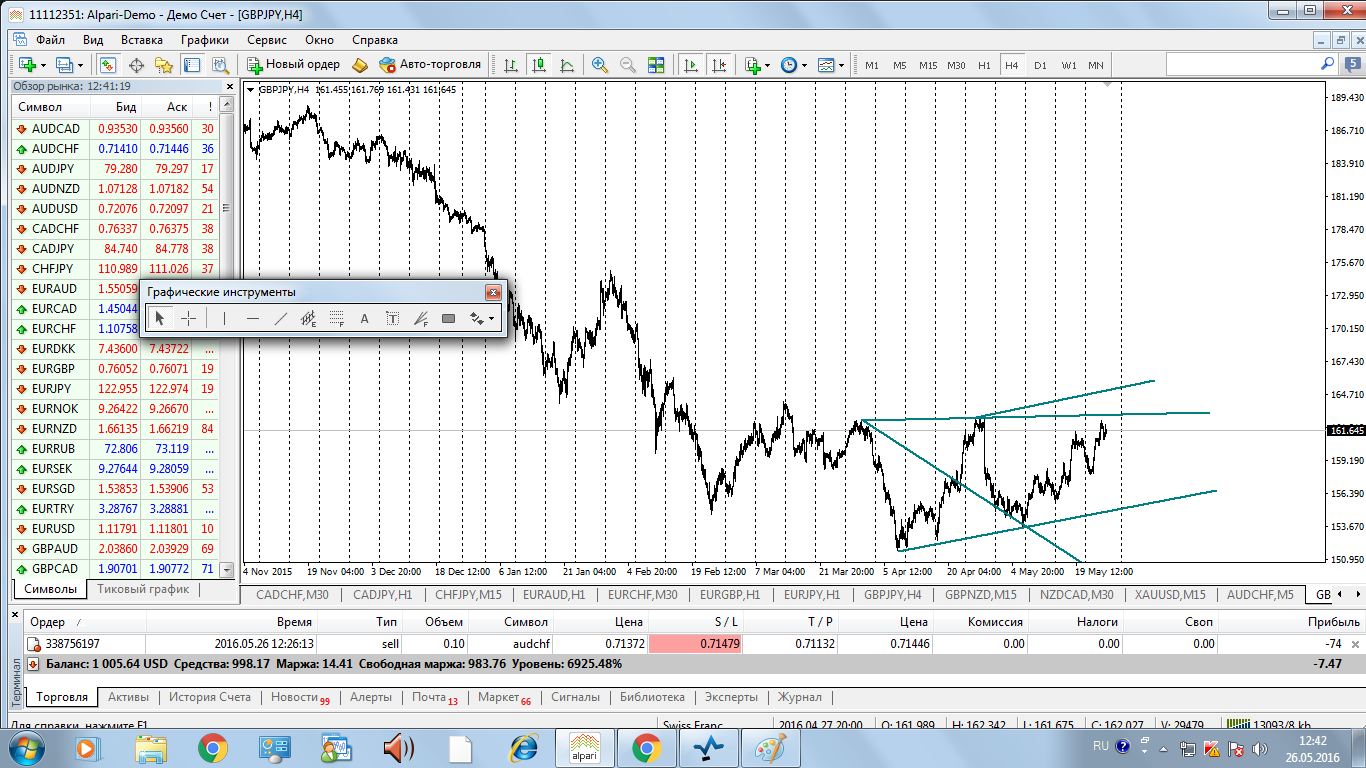The width and height of the screenshot is (1366, 768).
Task: Choose the text label tool
Action: [393, 319]
